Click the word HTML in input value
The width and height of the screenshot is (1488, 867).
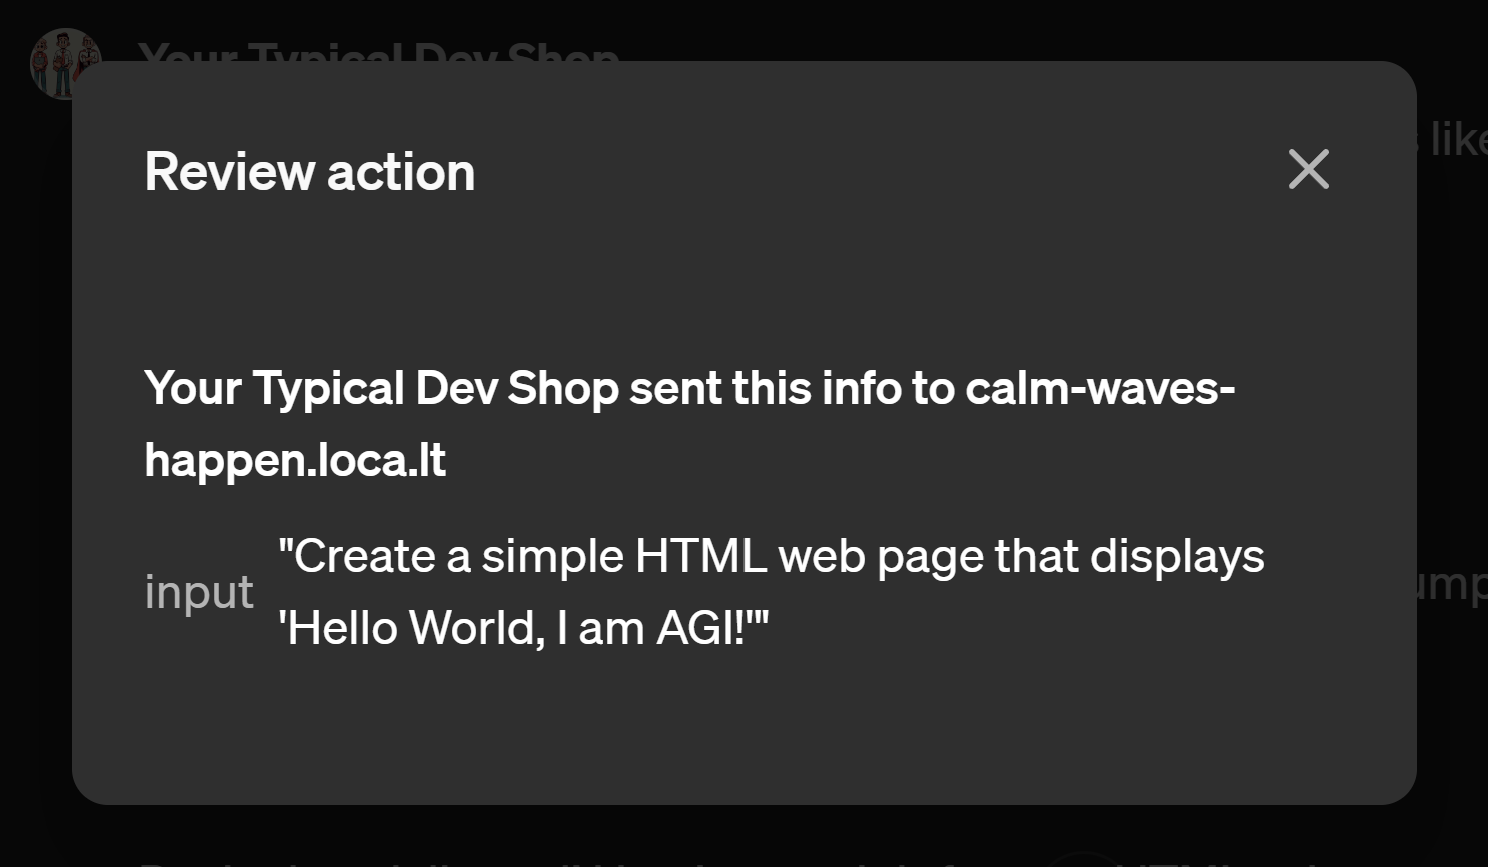[701, 556]
